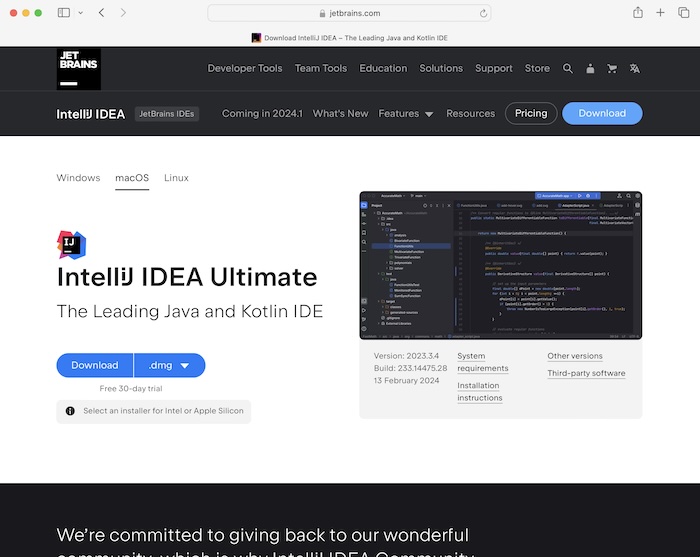
Task: Open Safari's Share icon
Action: pos(638,12)
